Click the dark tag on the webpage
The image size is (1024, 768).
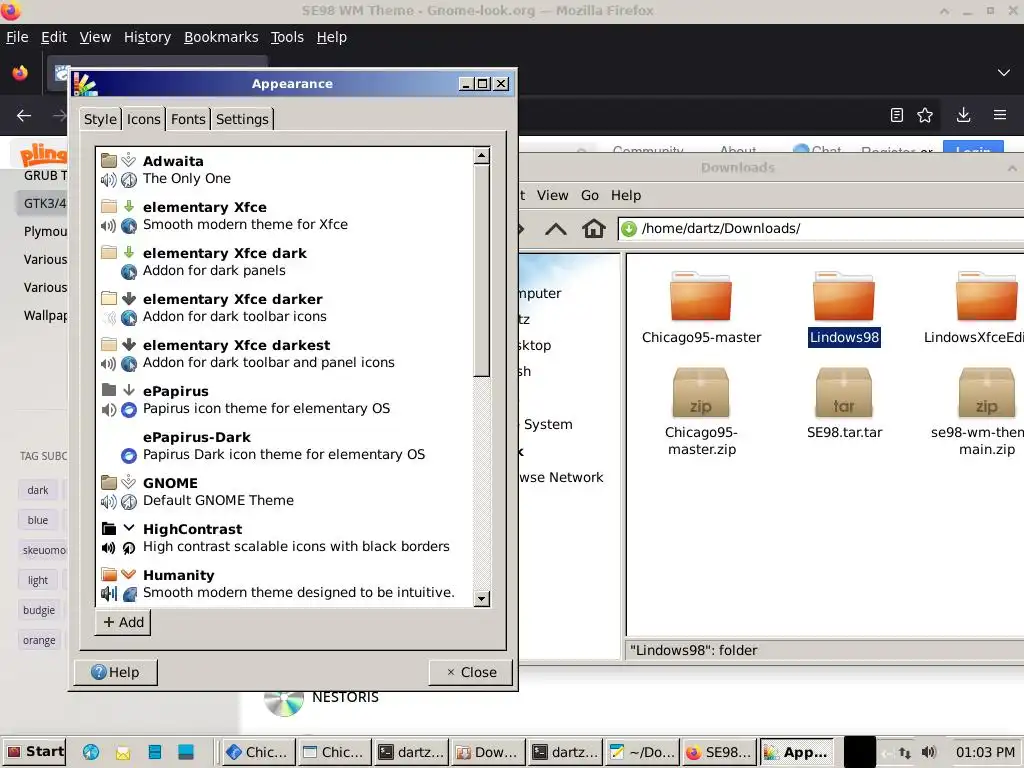click(38, 490)
